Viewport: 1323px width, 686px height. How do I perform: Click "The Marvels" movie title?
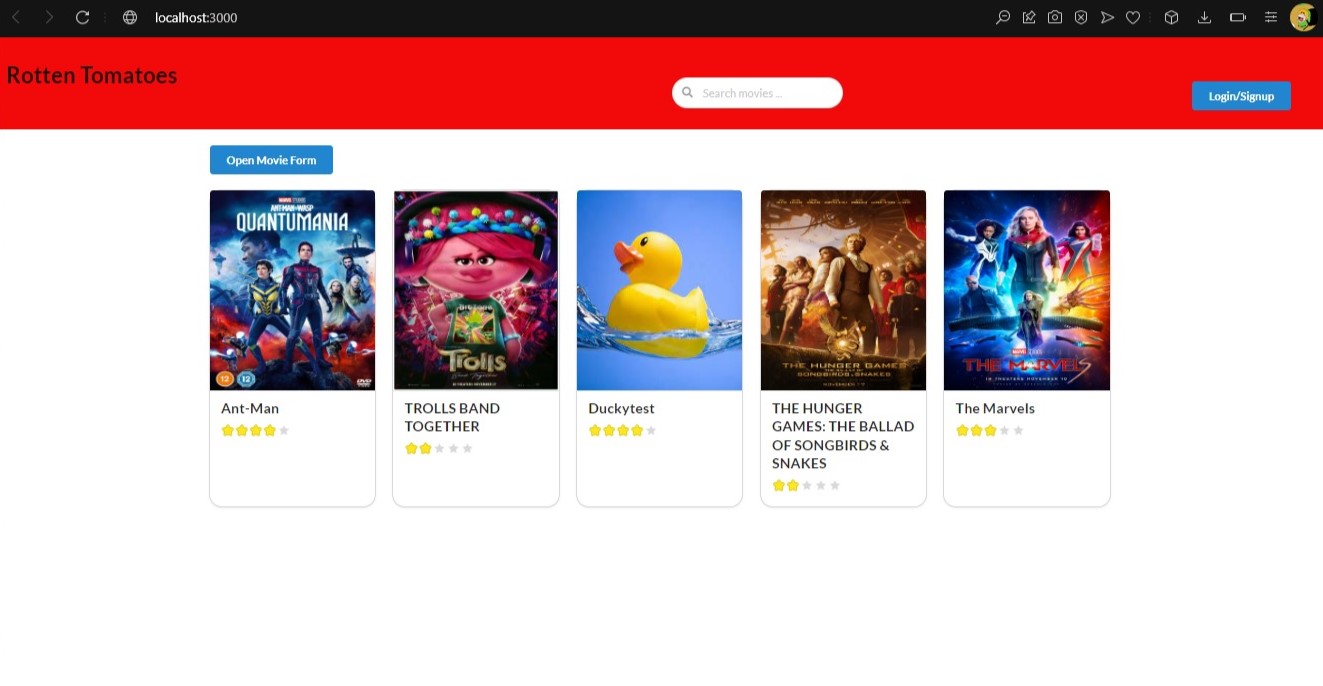(x=995, y=408)
